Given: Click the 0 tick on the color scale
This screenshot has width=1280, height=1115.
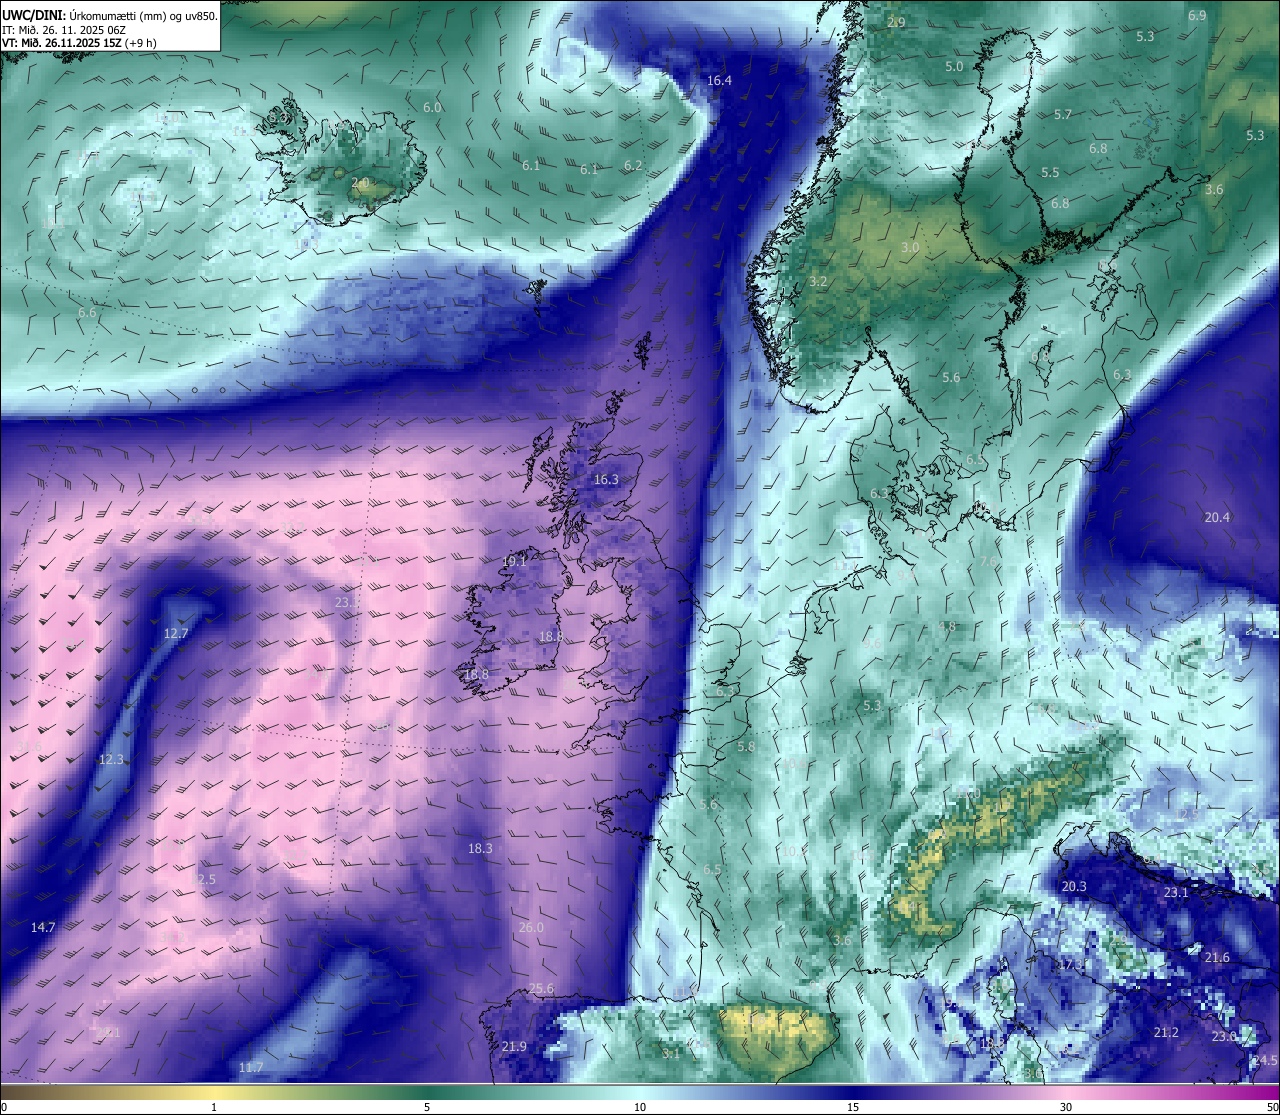Looking at the screenshot, I should pyautogui.click(x=3, y=1107).
